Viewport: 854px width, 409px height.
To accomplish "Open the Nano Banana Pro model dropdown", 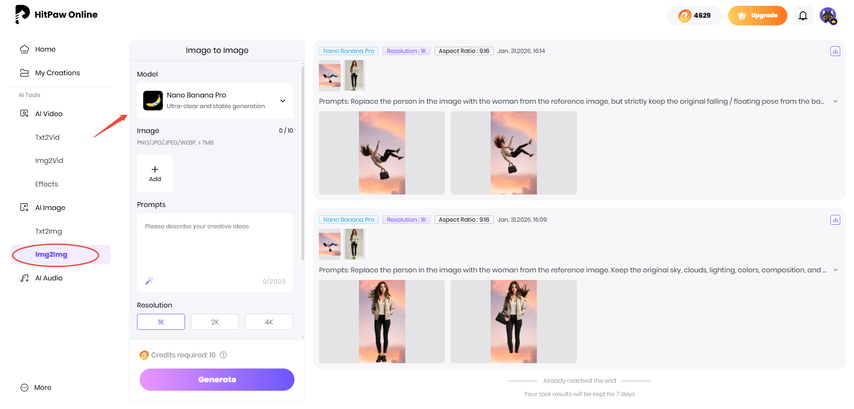I will pyautogui.click(x=215, y=101).
